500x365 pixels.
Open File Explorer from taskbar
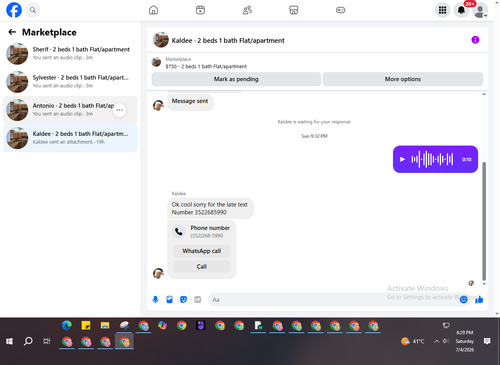point(105,325)
